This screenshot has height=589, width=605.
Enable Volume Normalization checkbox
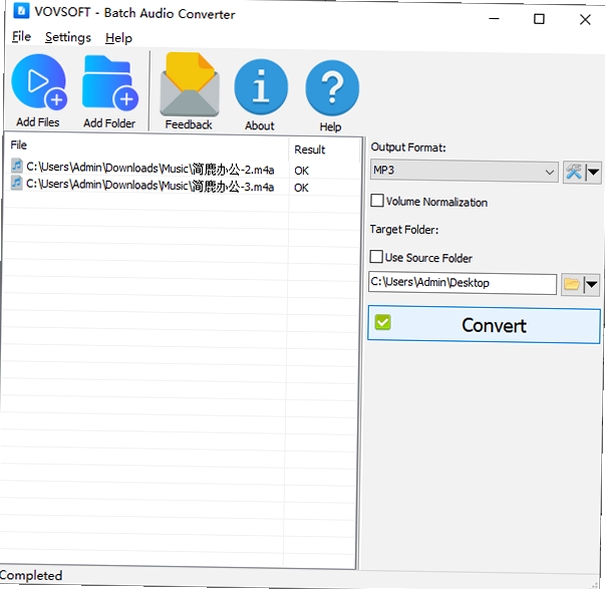pyautogui.click(x=377, y=201)
